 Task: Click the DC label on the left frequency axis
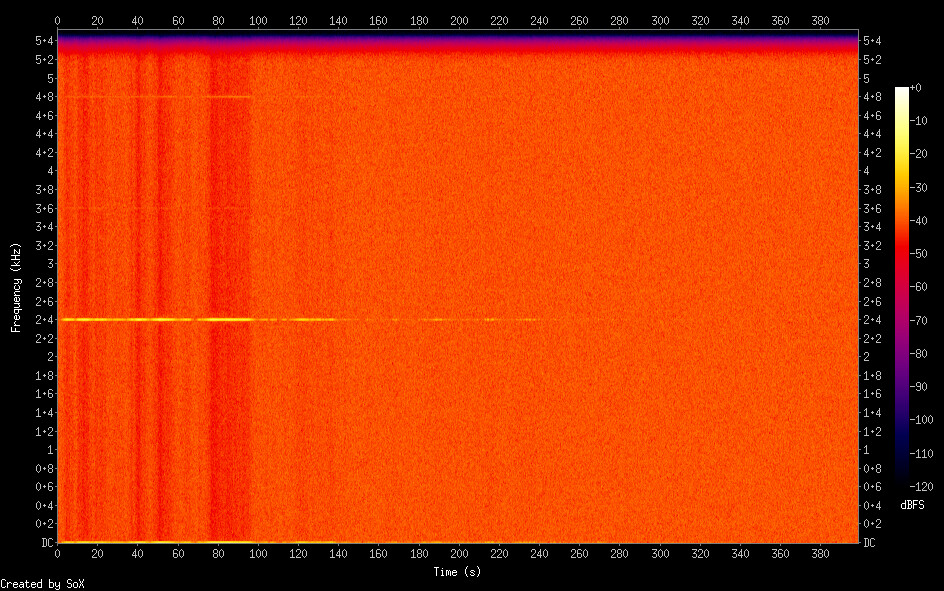(45, 543)
